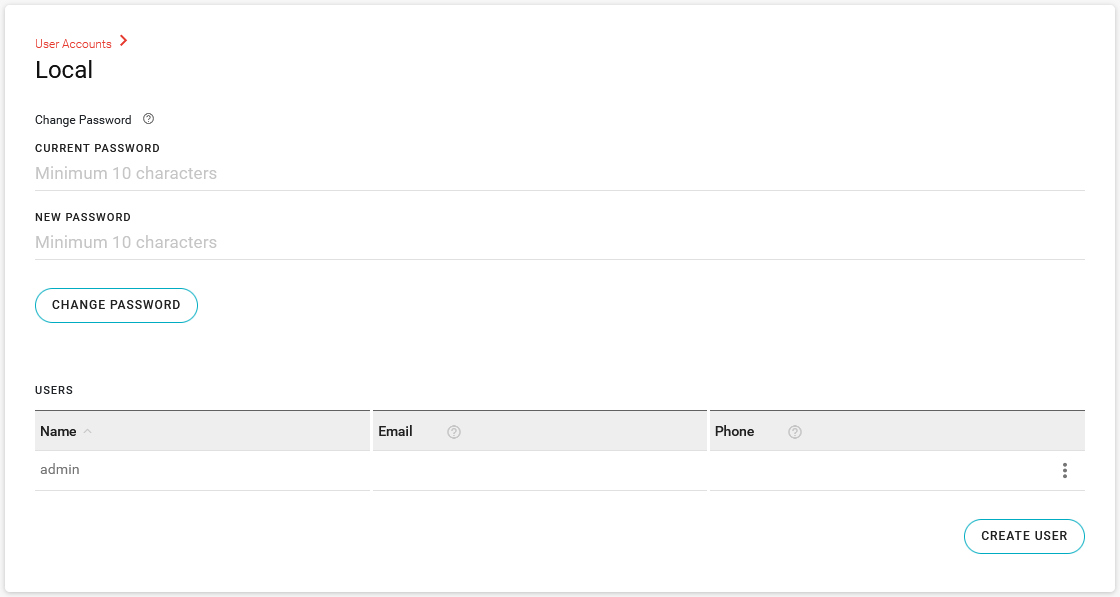Click the User Accounts breadcrumb link
This screenshot has width=1120, height=597.
click(x=73, y=44)
